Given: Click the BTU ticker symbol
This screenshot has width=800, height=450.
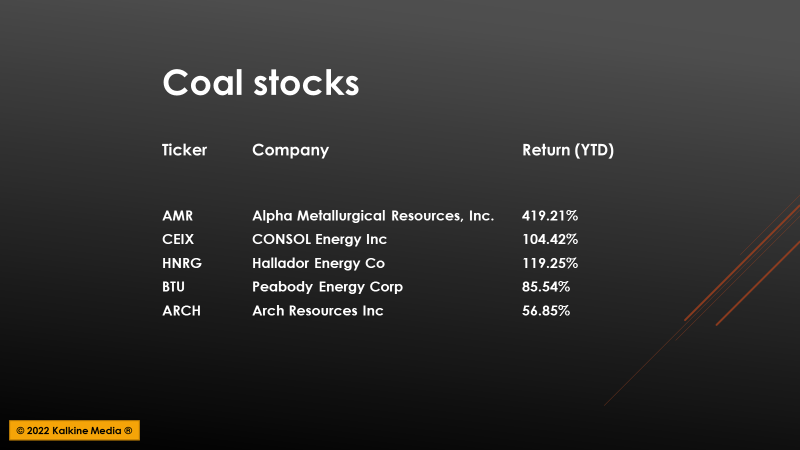Looking at the screenshot, I should tap(173, 287).
